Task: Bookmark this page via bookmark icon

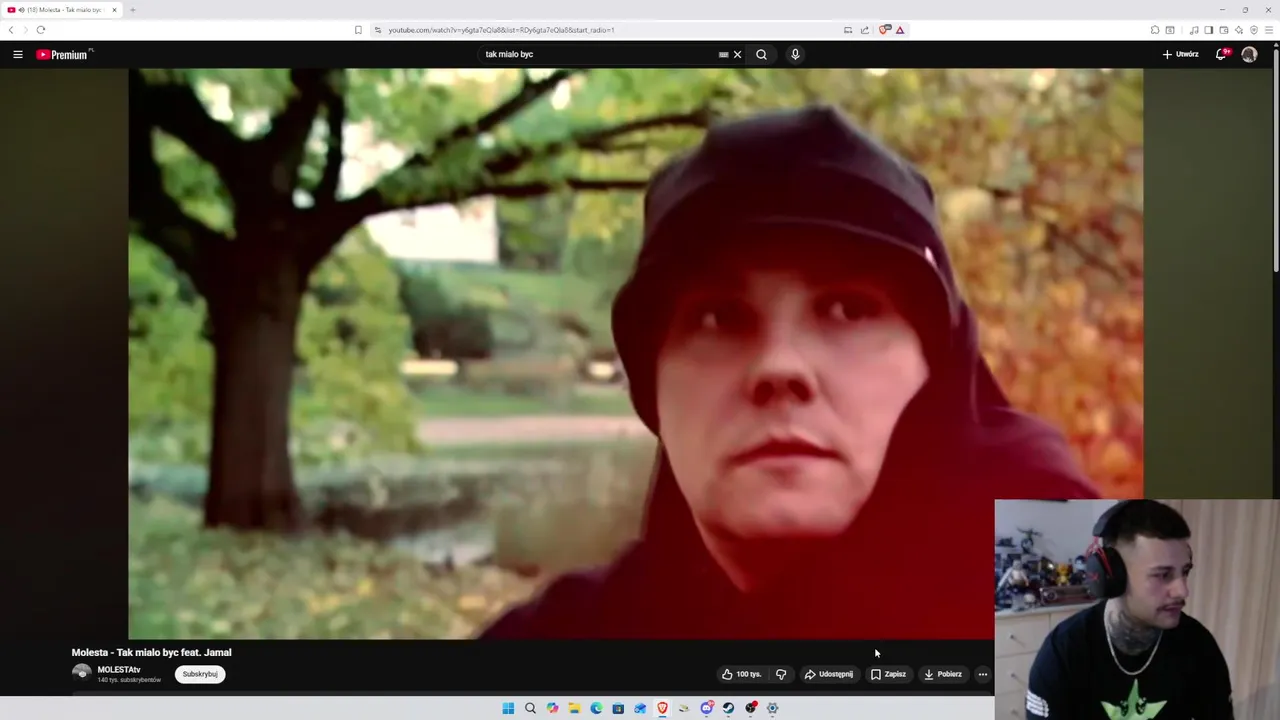Action: (358, 30)
